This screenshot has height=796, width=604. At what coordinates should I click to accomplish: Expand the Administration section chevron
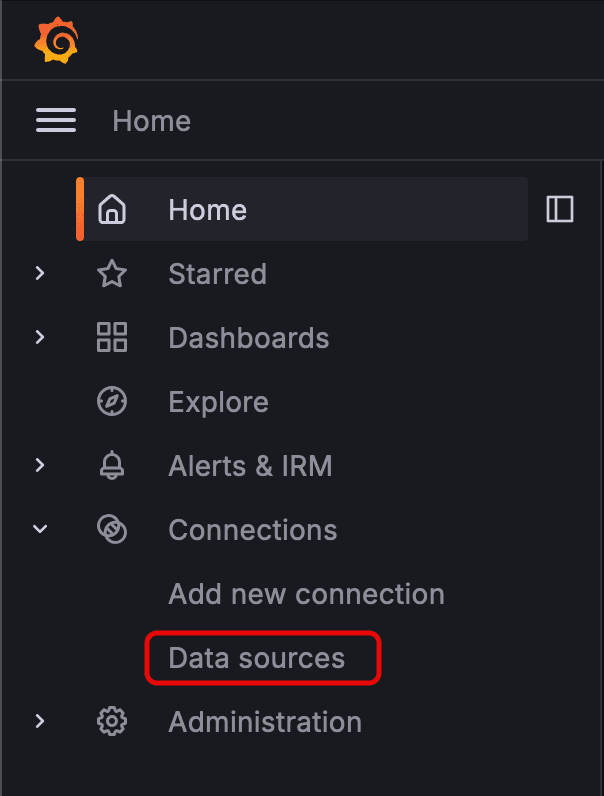pos(40,721)
